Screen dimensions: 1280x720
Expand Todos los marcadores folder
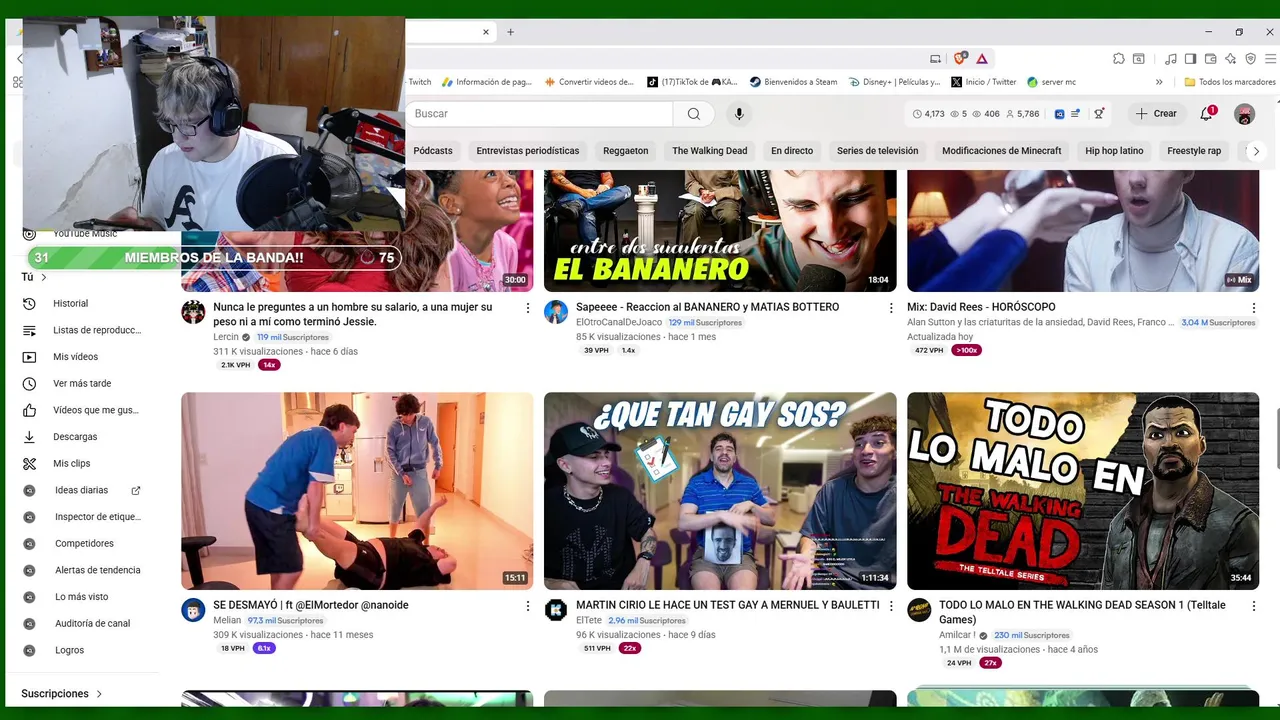point(1229,82)
